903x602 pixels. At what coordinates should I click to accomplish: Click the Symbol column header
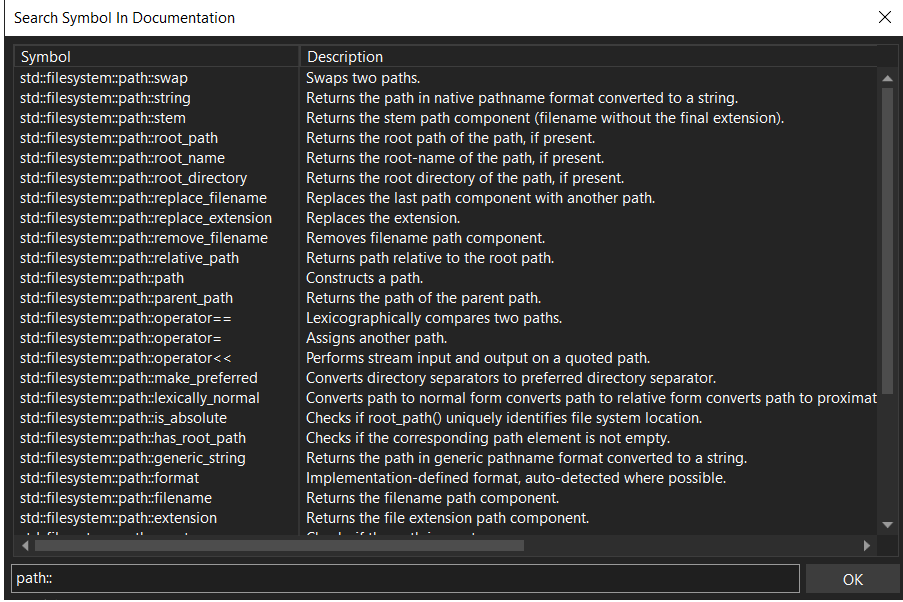pyautogui.click(x=156, y=57)
